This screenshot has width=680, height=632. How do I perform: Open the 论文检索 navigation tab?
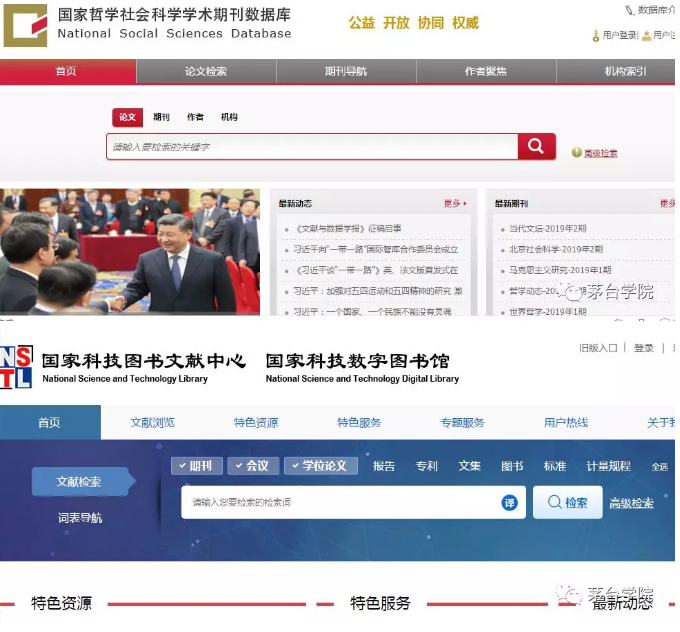[x=206, y=71]
